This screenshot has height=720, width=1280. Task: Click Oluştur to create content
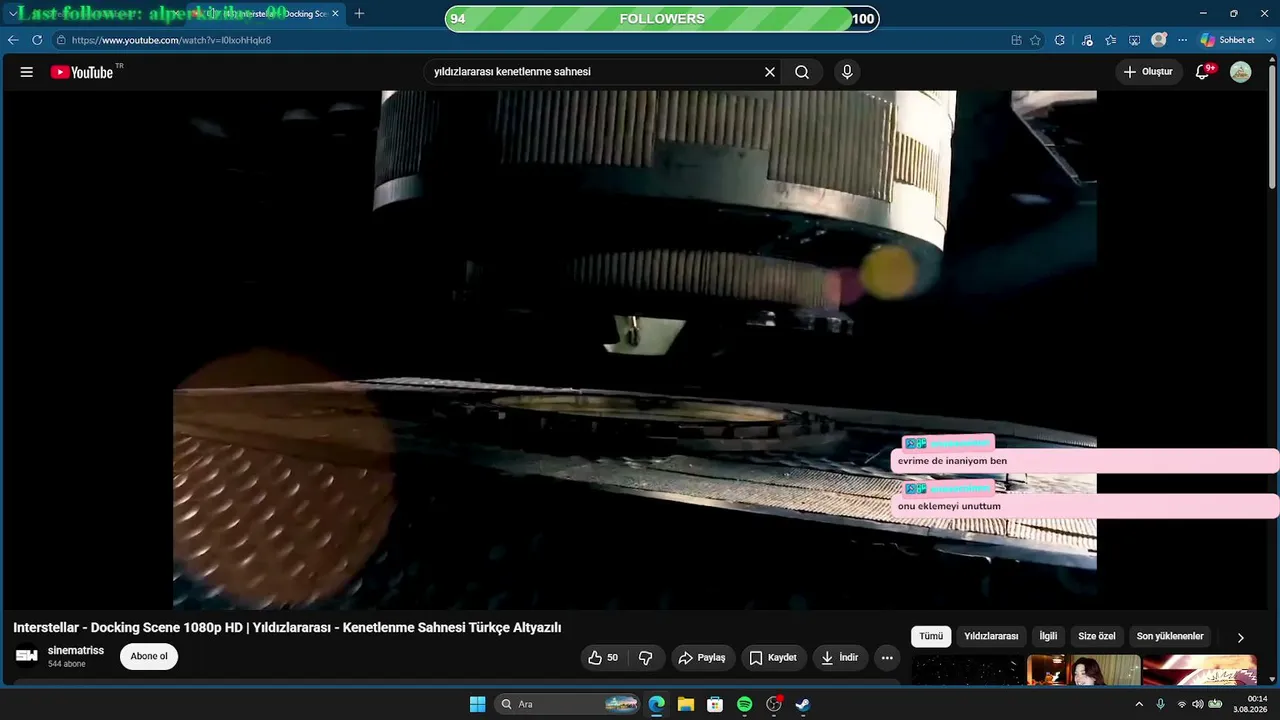(1148, 72)
